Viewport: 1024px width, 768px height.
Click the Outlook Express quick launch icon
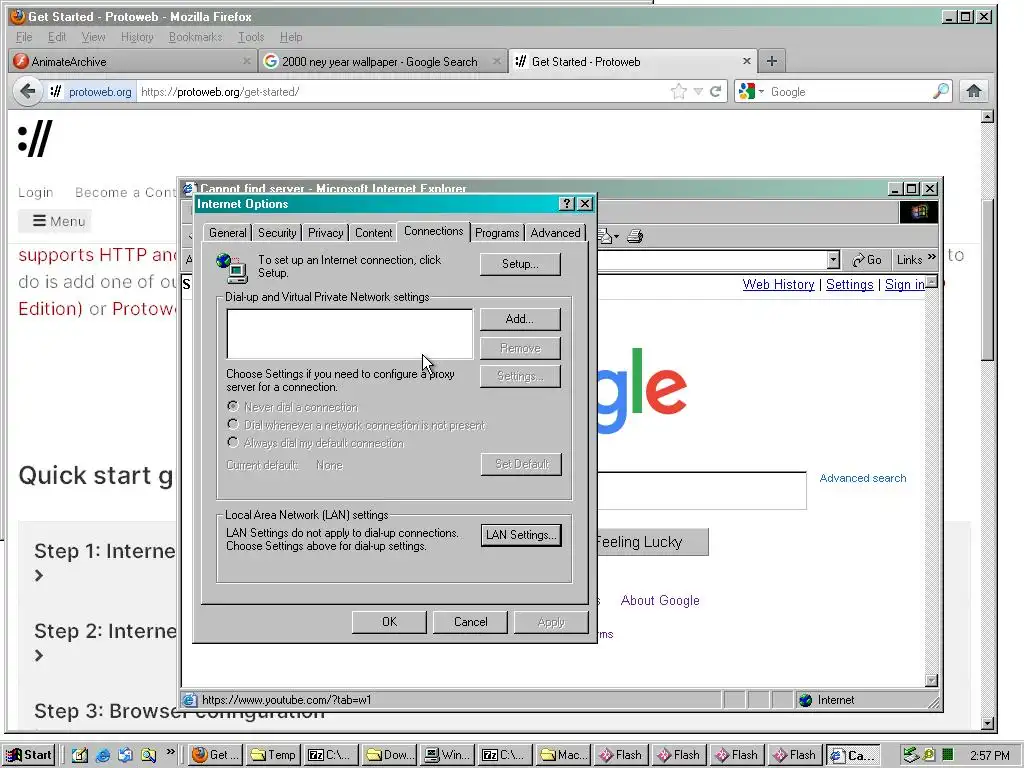pos(125,755)
